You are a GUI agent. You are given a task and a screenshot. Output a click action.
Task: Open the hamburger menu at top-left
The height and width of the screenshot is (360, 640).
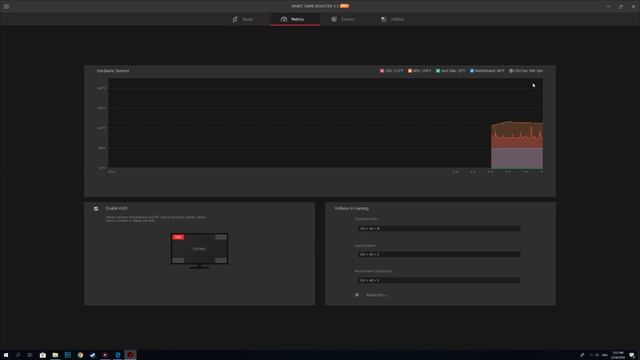[x=7, y=7]
